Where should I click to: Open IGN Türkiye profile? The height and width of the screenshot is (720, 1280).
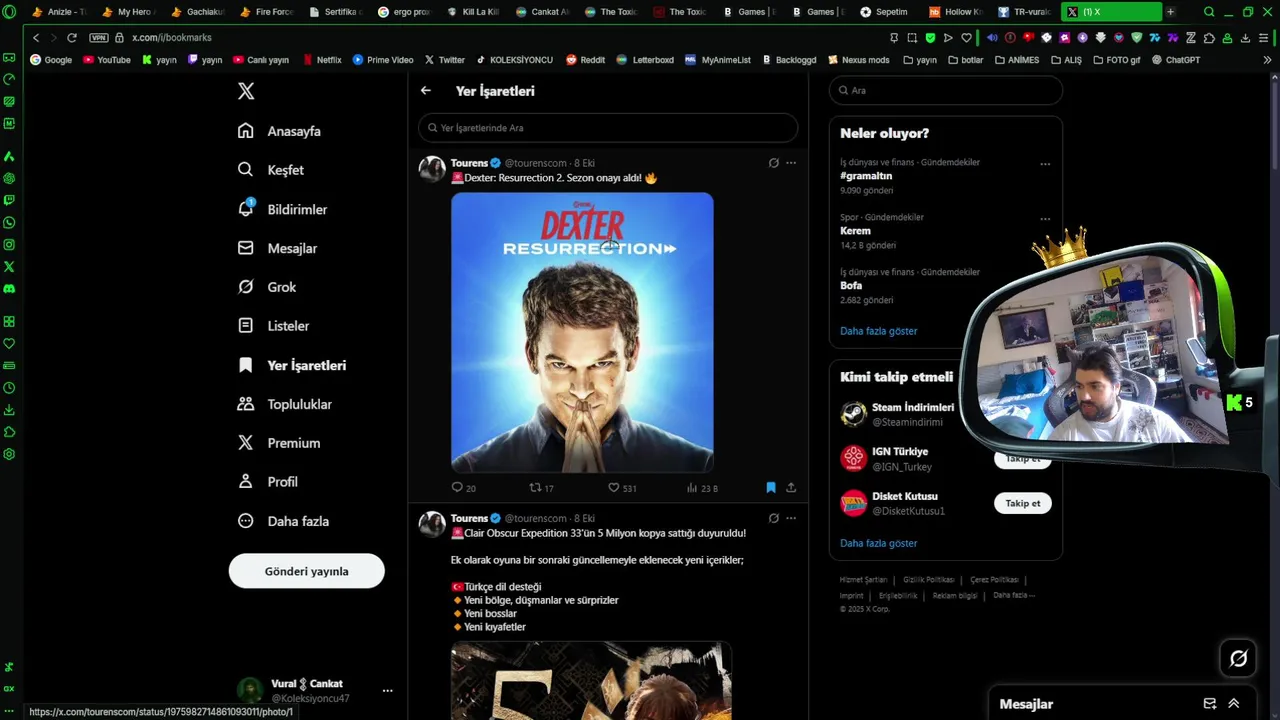coord(900,452)
